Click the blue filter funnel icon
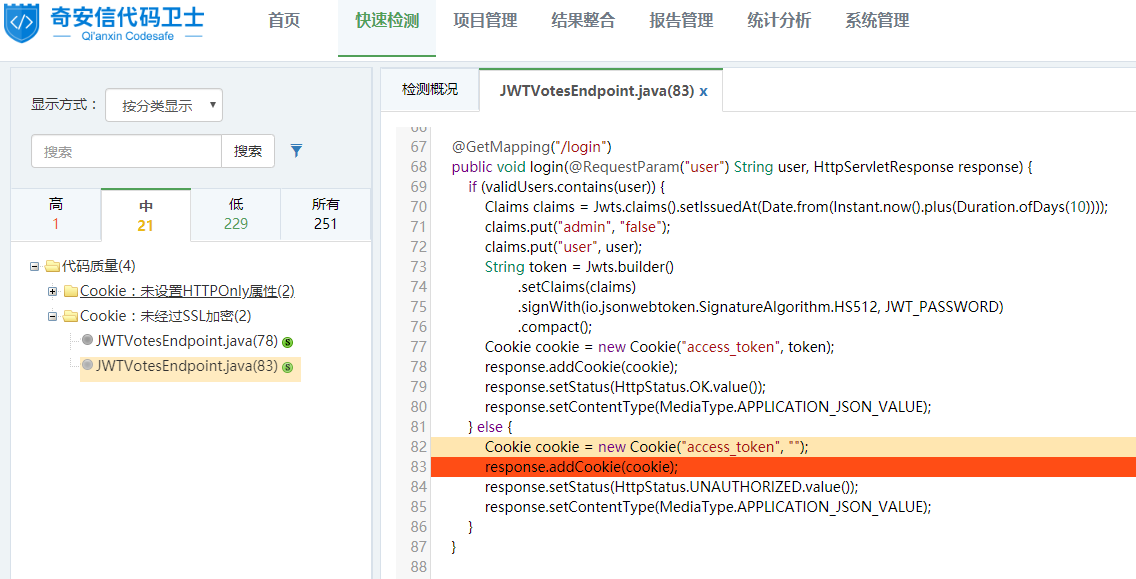1136x579 pixels. click(296, 151)
